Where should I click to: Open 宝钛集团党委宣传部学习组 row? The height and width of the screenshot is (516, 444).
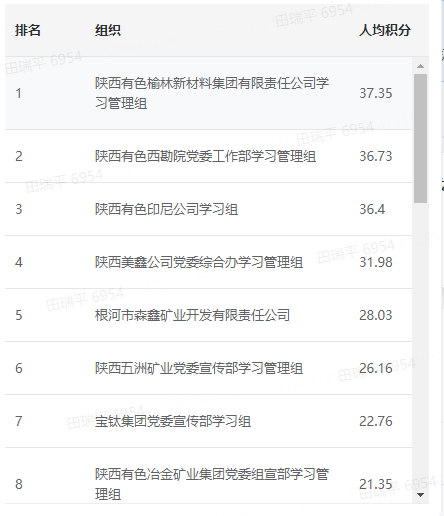click(209, 421)
